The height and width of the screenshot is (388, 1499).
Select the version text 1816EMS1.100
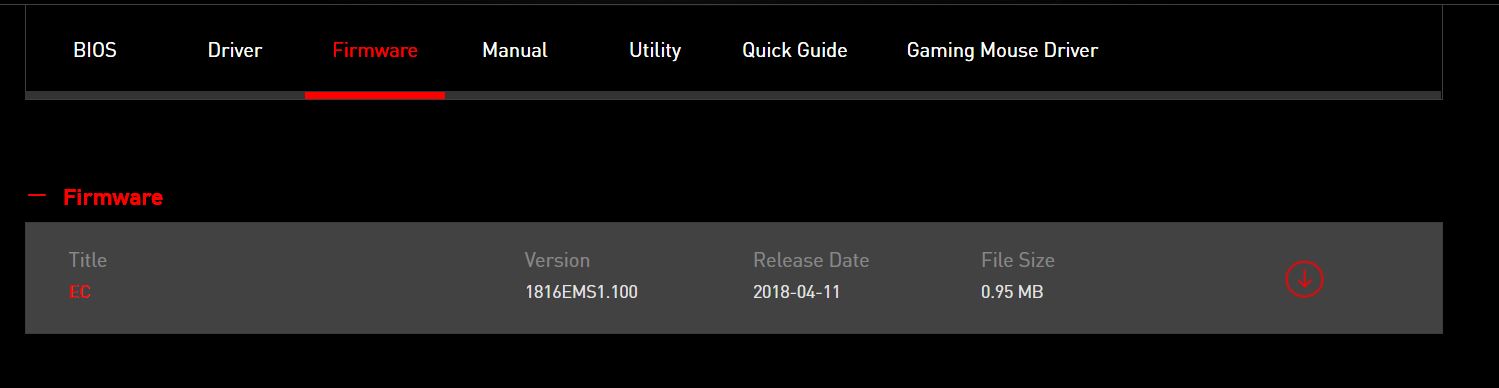click(581, 292)
